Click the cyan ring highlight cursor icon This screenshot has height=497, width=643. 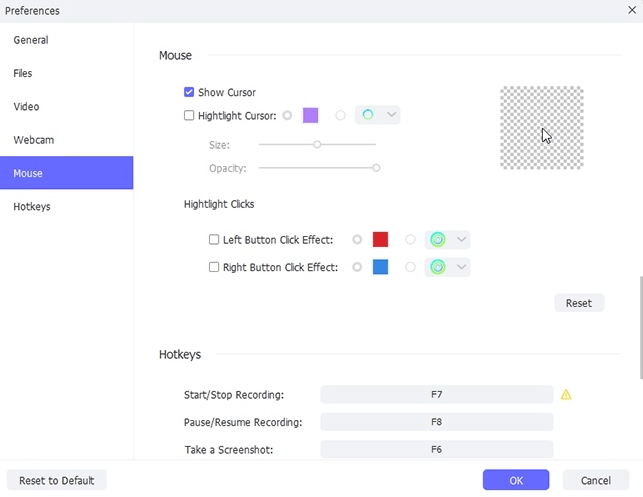368,115
